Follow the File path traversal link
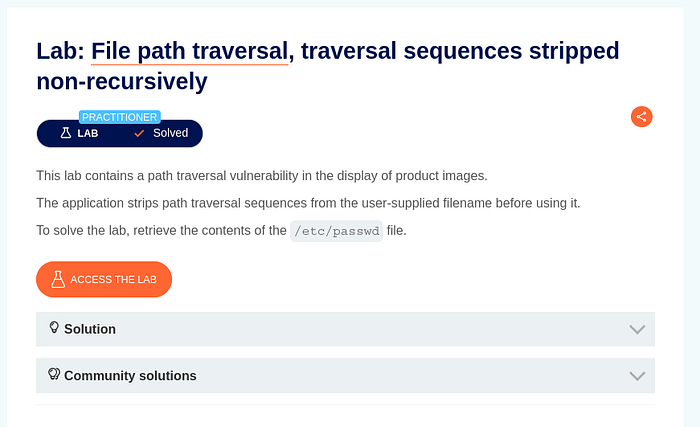The height and width of the screenshot is (427, 700). pyautogui.click(x=189, y=51)
